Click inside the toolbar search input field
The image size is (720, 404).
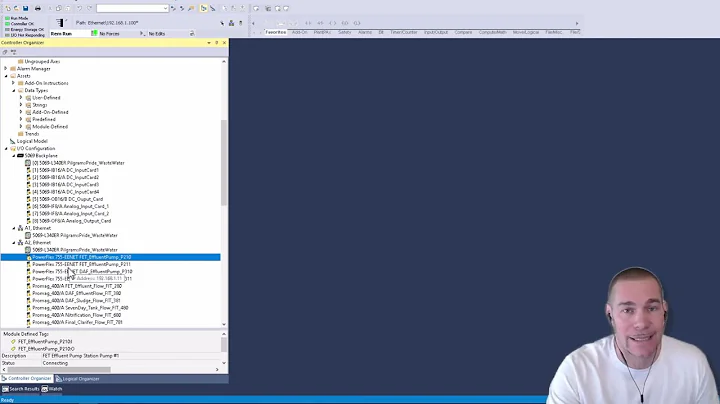(129, 8)
